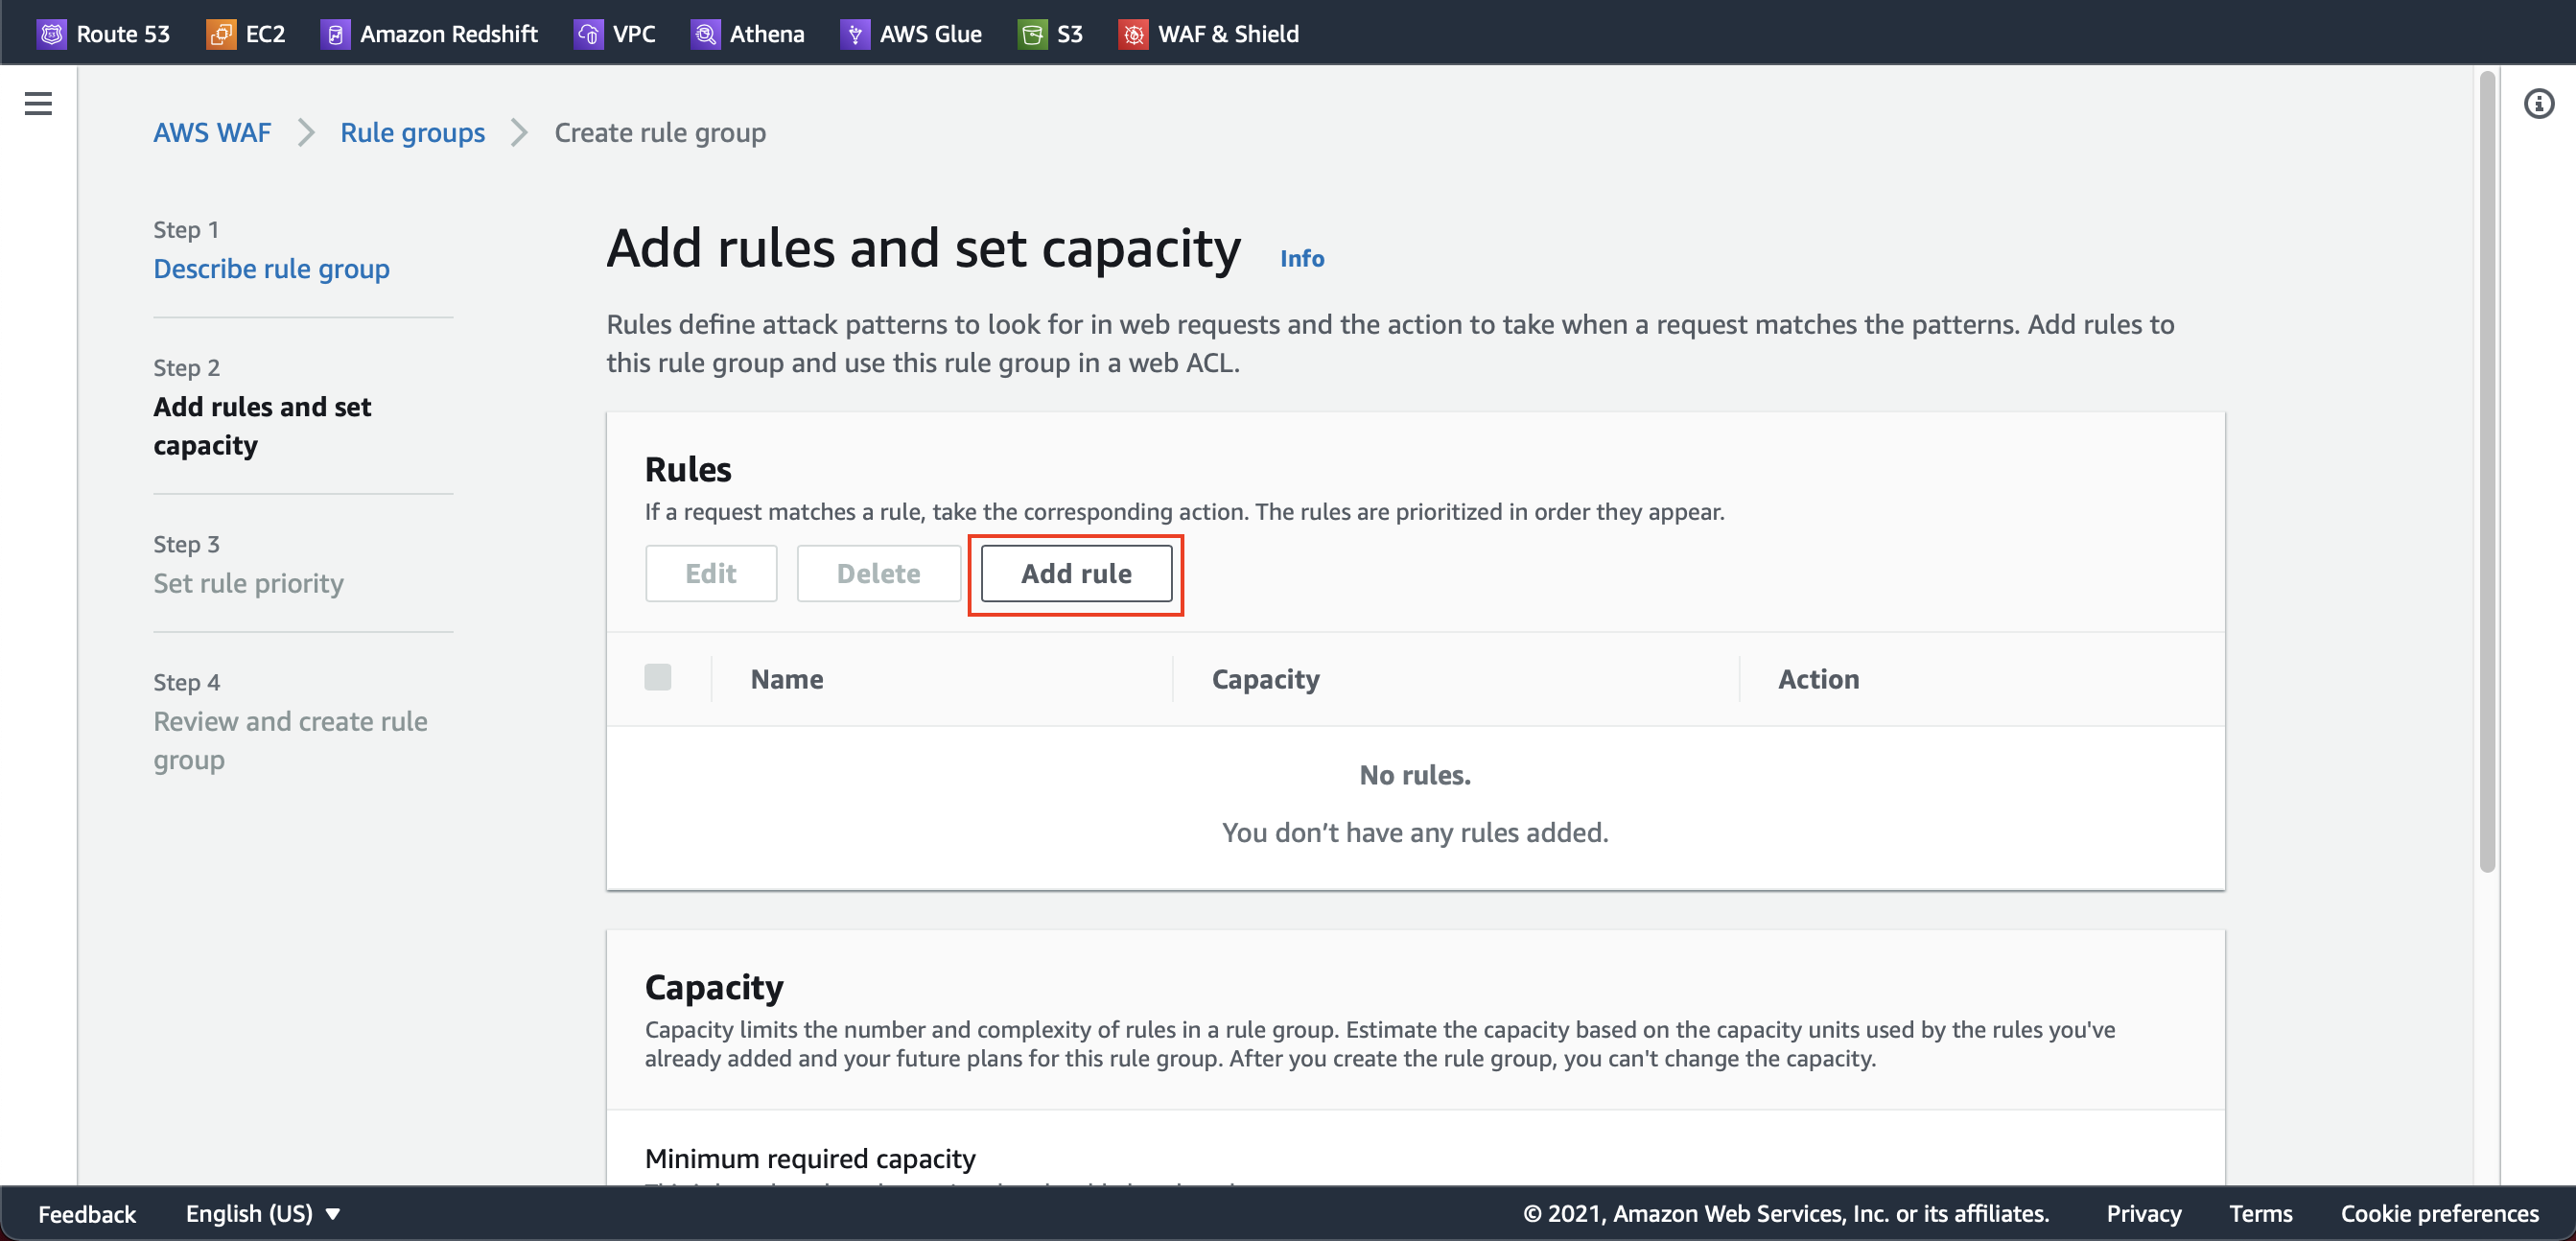The image size is (2576, 1241).
Task: Click the Add rules and set capacity step
Action: (x=262, y=425)
